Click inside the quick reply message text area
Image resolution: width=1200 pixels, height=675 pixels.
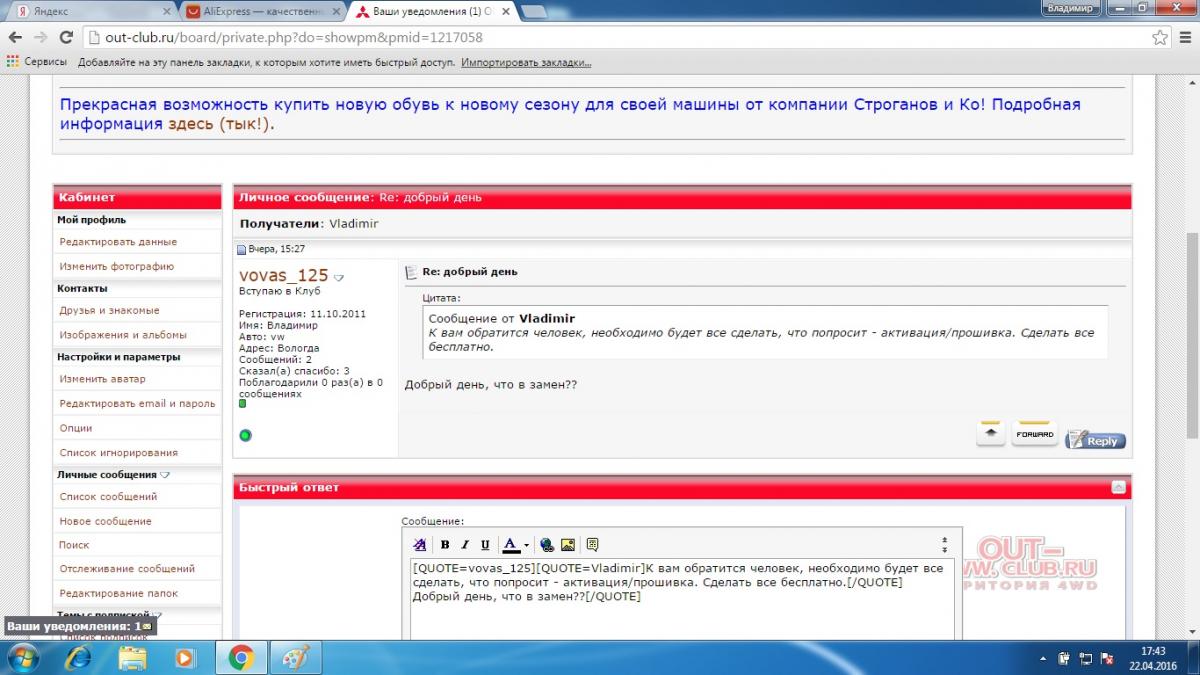coord(682,598)
